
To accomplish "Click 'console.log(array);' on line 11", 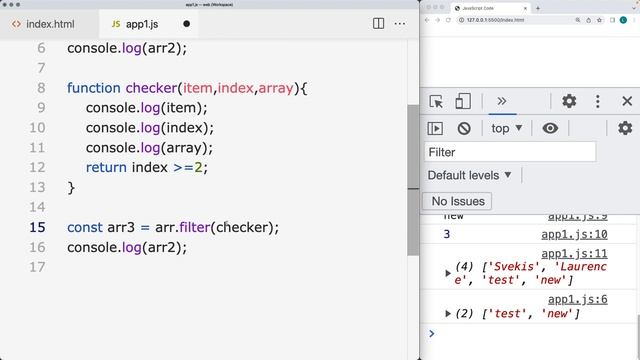I will pos(149,148).
